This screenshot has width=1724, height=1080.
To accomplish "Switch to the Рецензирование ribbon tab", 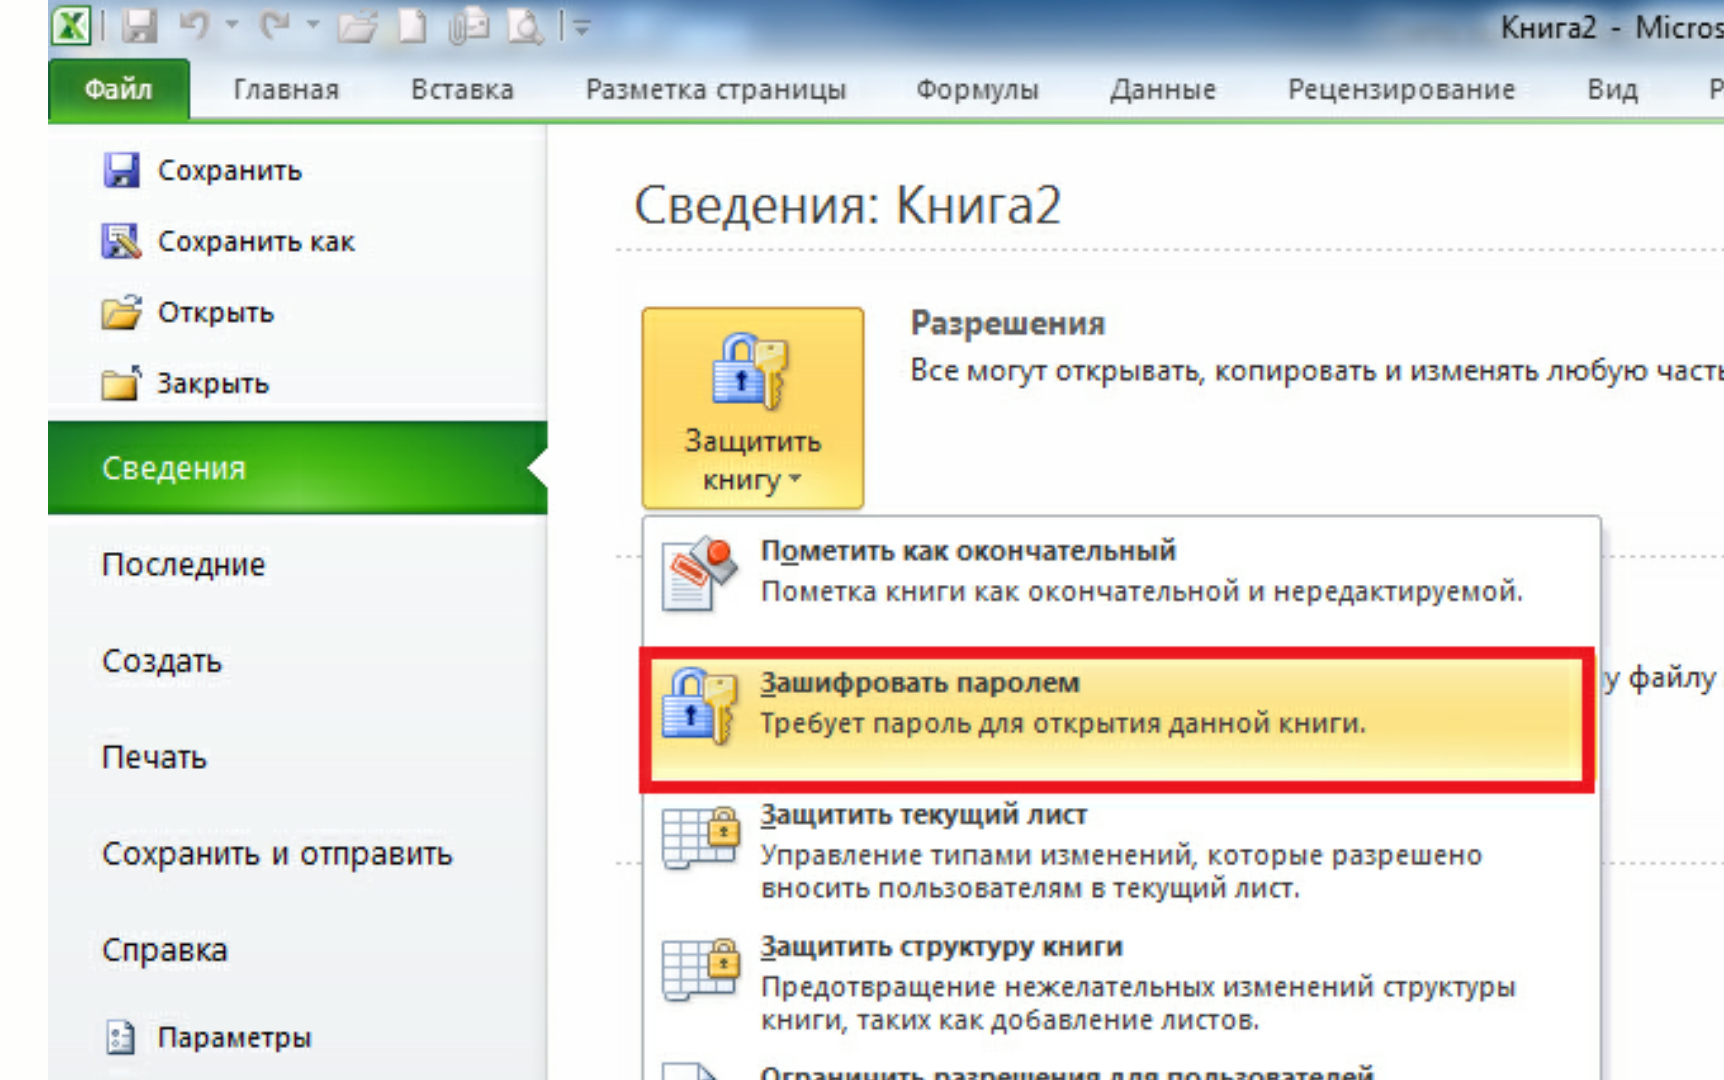I will 1401,90.
